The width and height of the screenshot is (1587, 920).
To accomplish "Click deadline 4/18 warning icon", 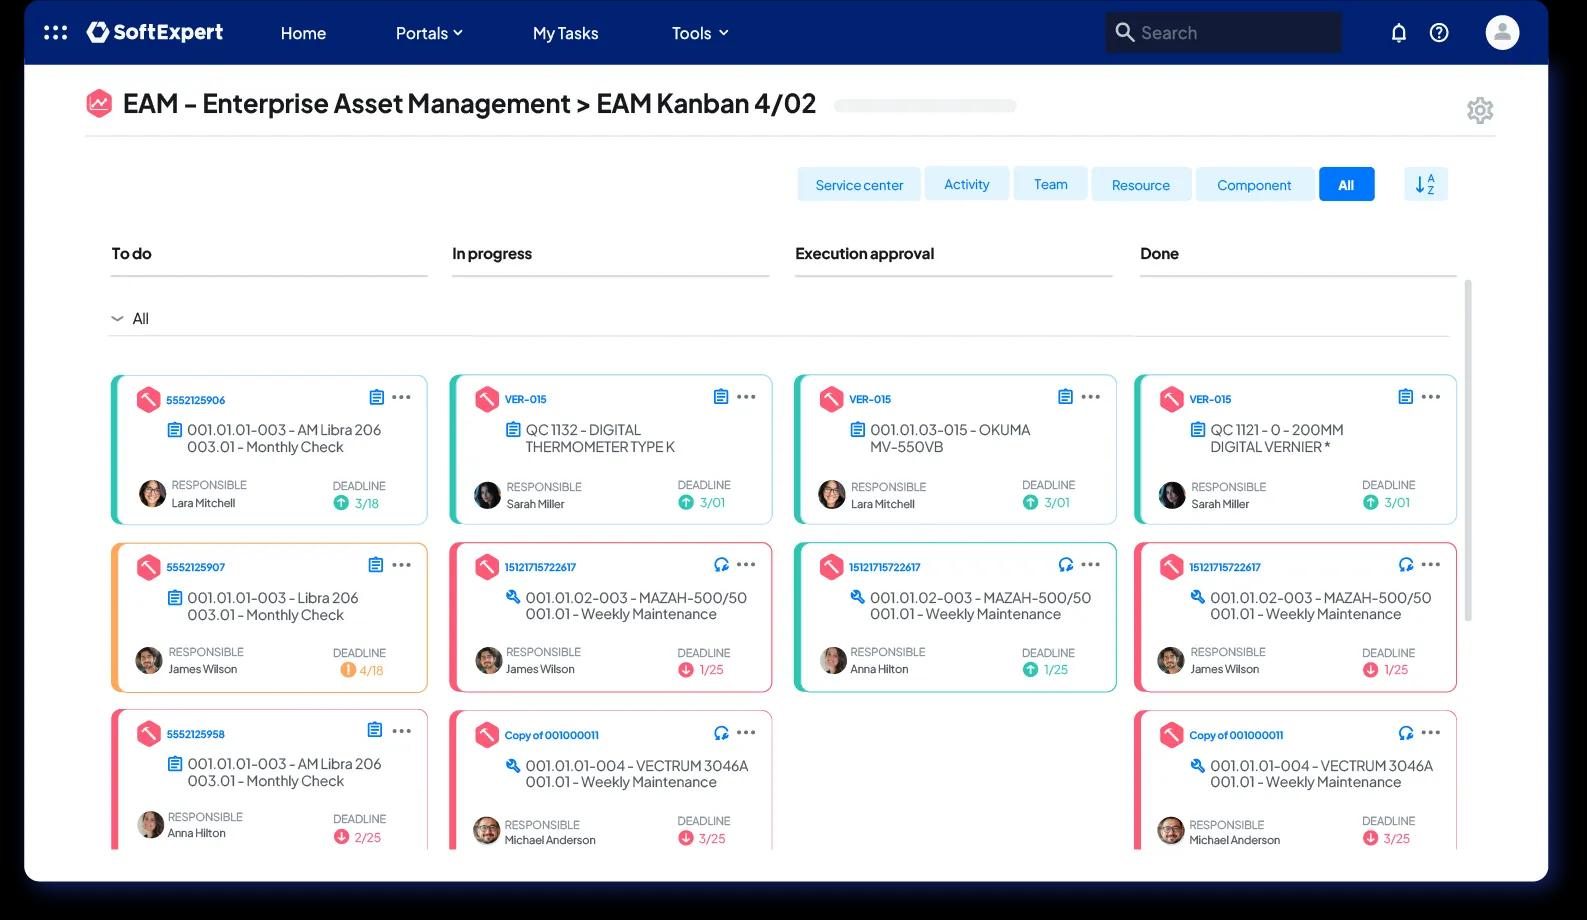I will 348,670.
